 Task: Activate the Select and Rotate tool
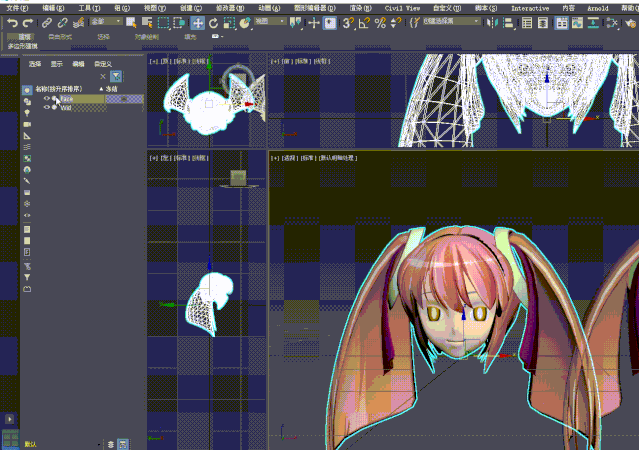tap(214, 23)
